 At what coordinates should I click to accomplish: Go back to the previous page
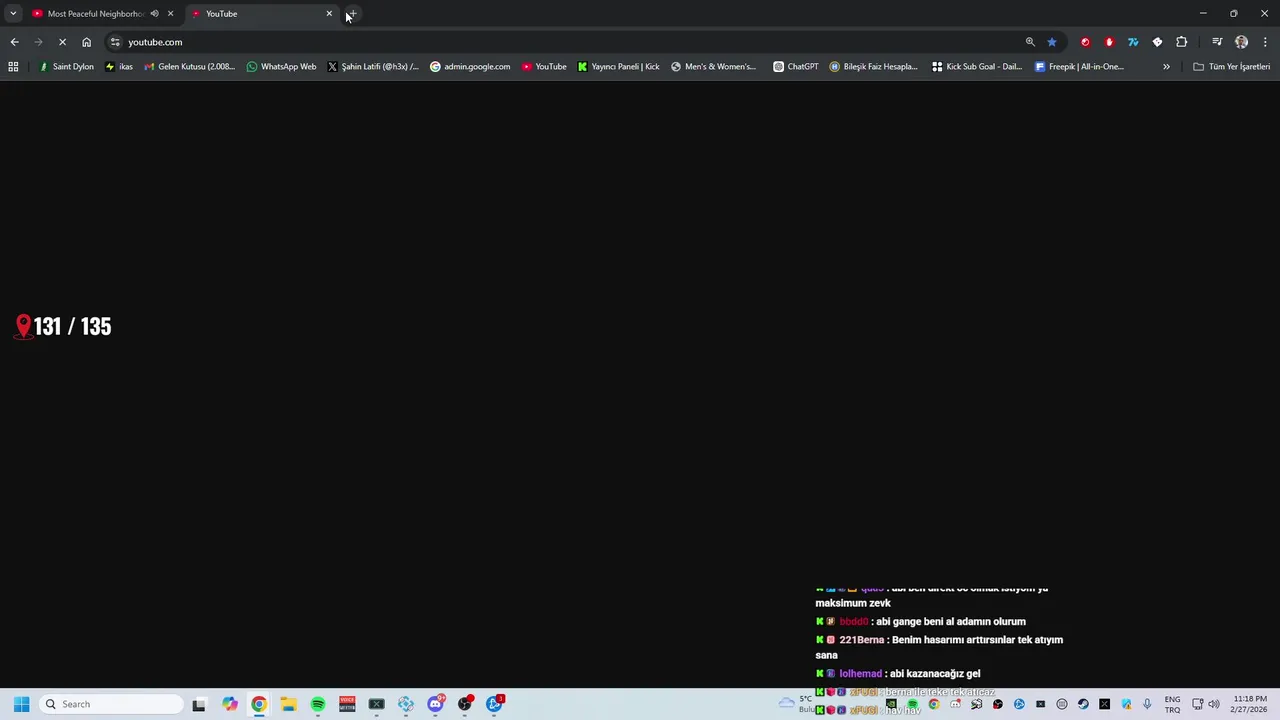(x=14, y=42)
